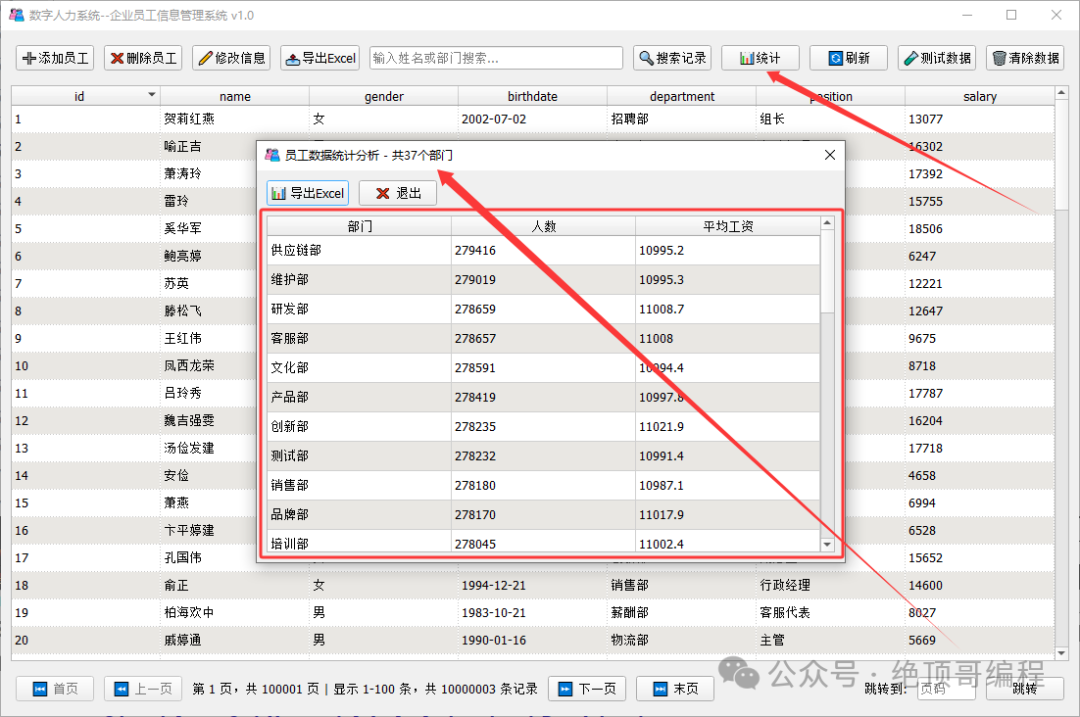Viewport: 1080px width, 717px height.
Task: Click main table scrollbar down arrow
Action: pos(1061,653)
